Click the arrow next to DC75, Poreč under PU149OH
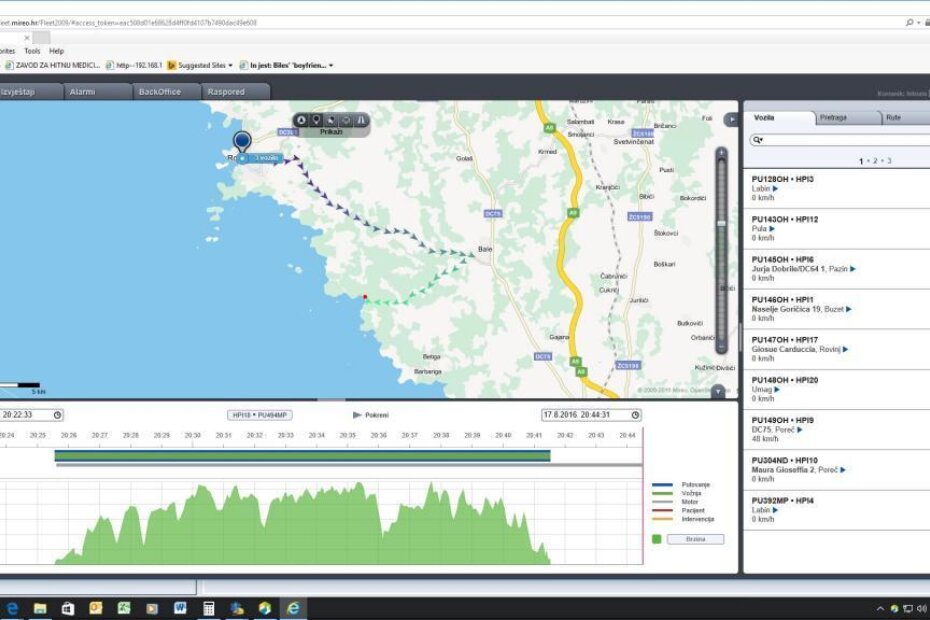930x620 pixels. pos(799,429)
